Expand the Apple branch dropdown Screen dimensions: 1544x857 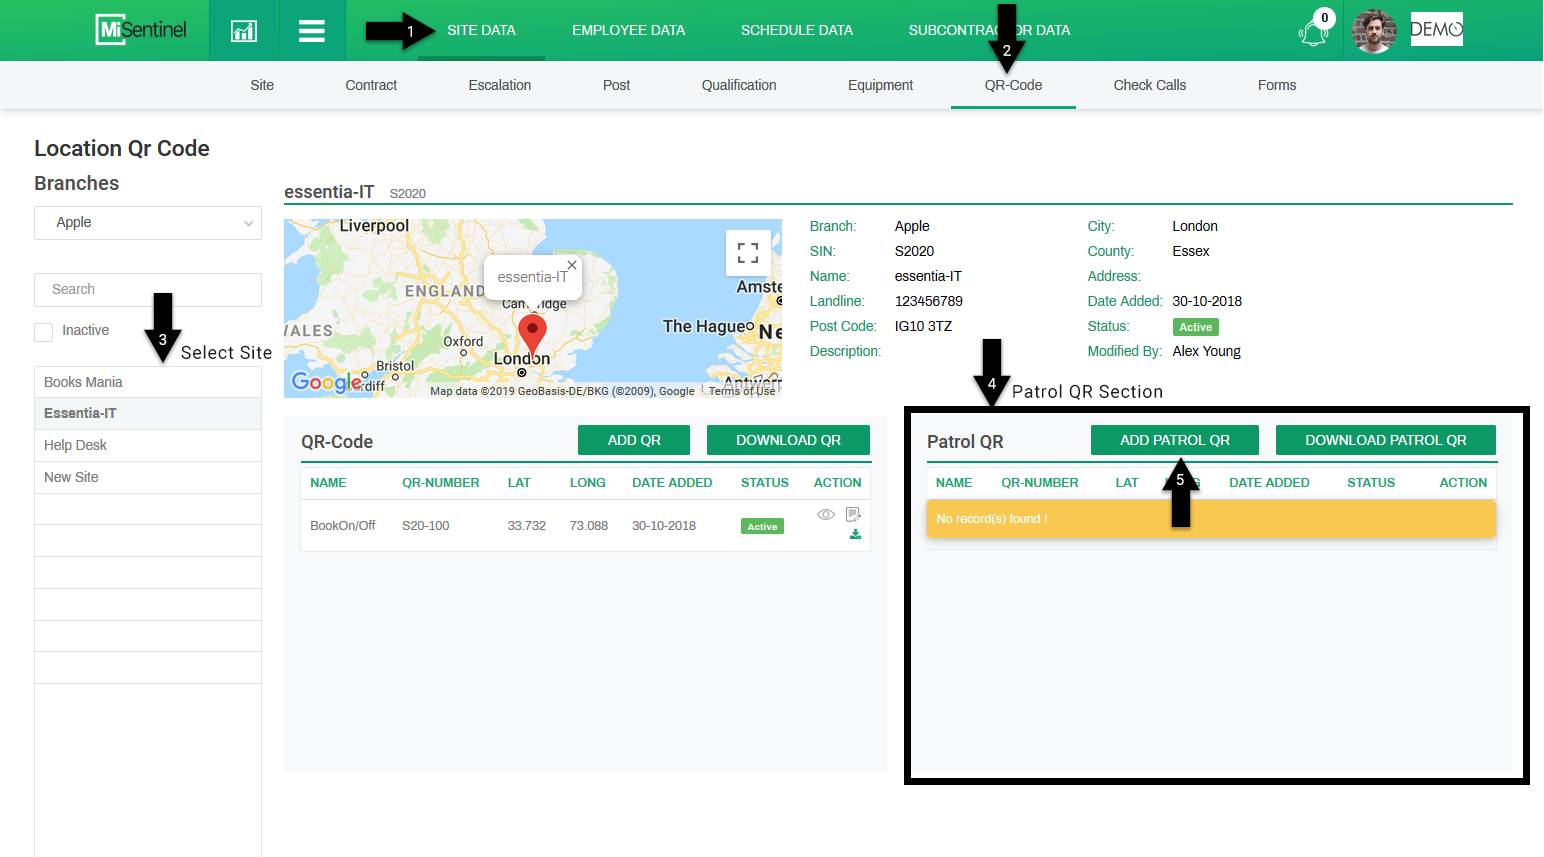(x=148, y=223)
